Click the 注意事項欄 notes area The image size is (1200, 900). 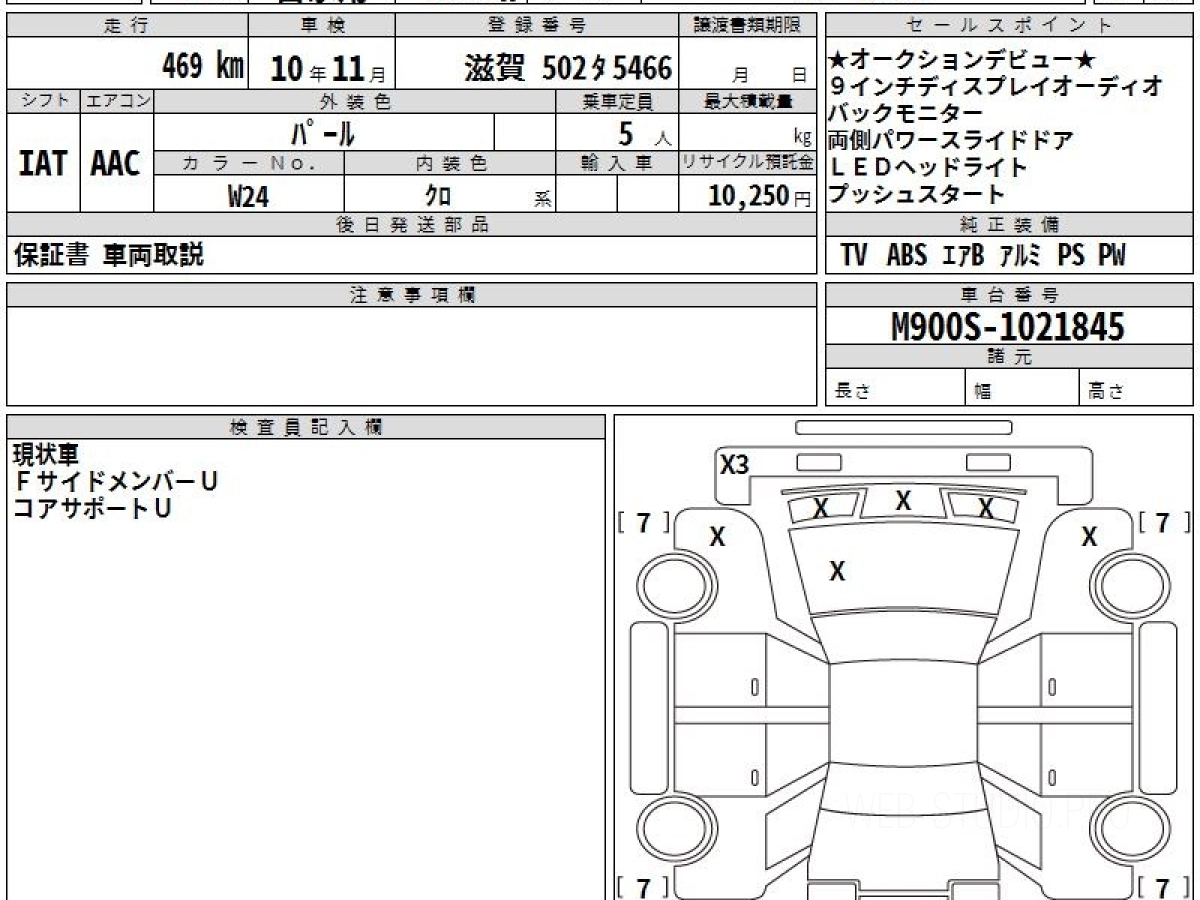(x=412, y=356)
